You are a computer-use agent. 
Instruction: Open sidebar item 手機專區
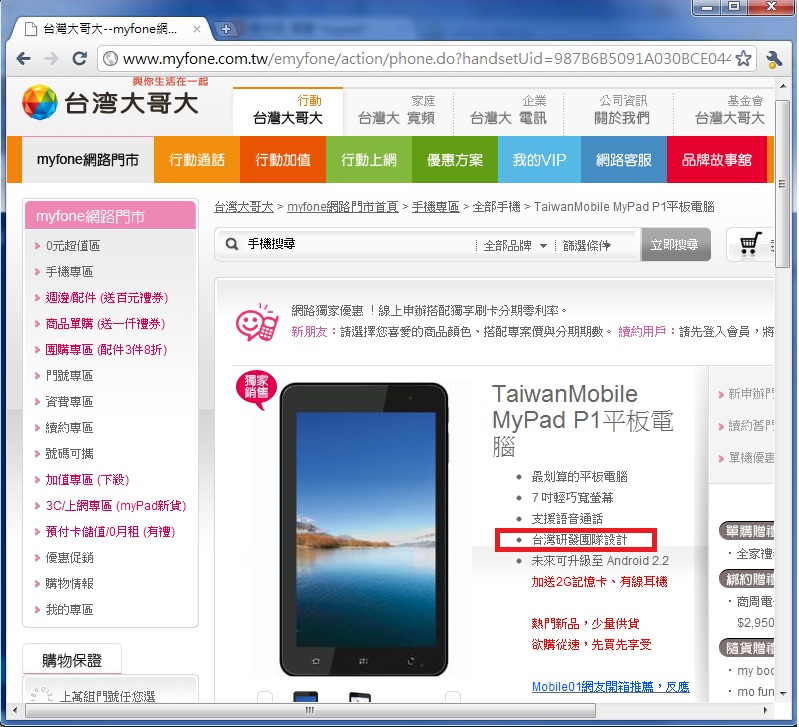click(69, 272)
